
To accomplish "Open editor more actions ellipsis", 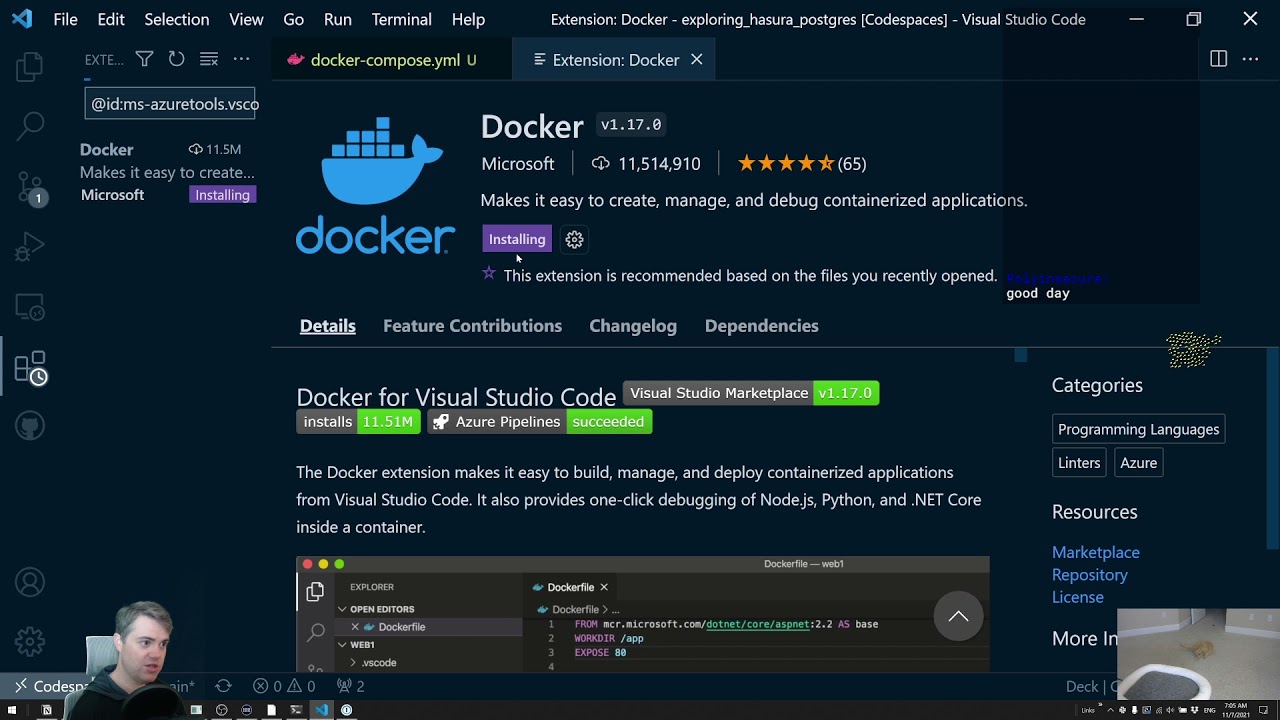I will click(x=1250, y=60).
